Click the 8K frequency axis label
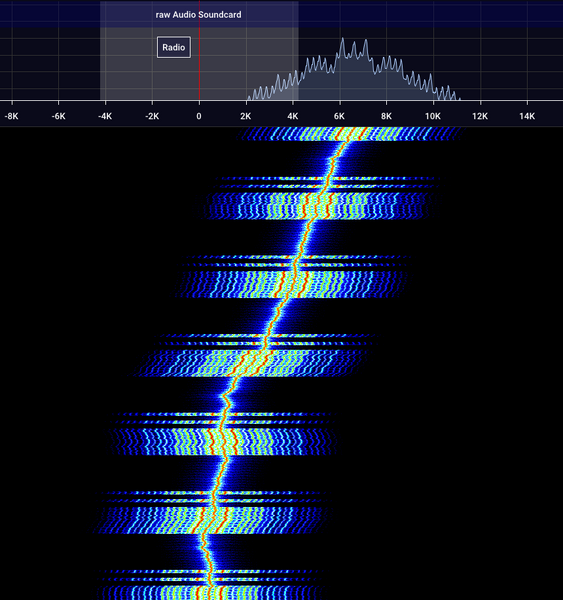 (x=386, y=116)
